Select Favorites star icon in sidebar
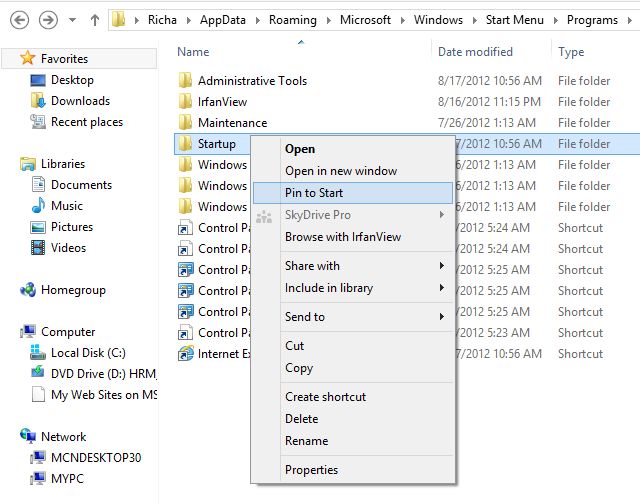 (27, 58)
